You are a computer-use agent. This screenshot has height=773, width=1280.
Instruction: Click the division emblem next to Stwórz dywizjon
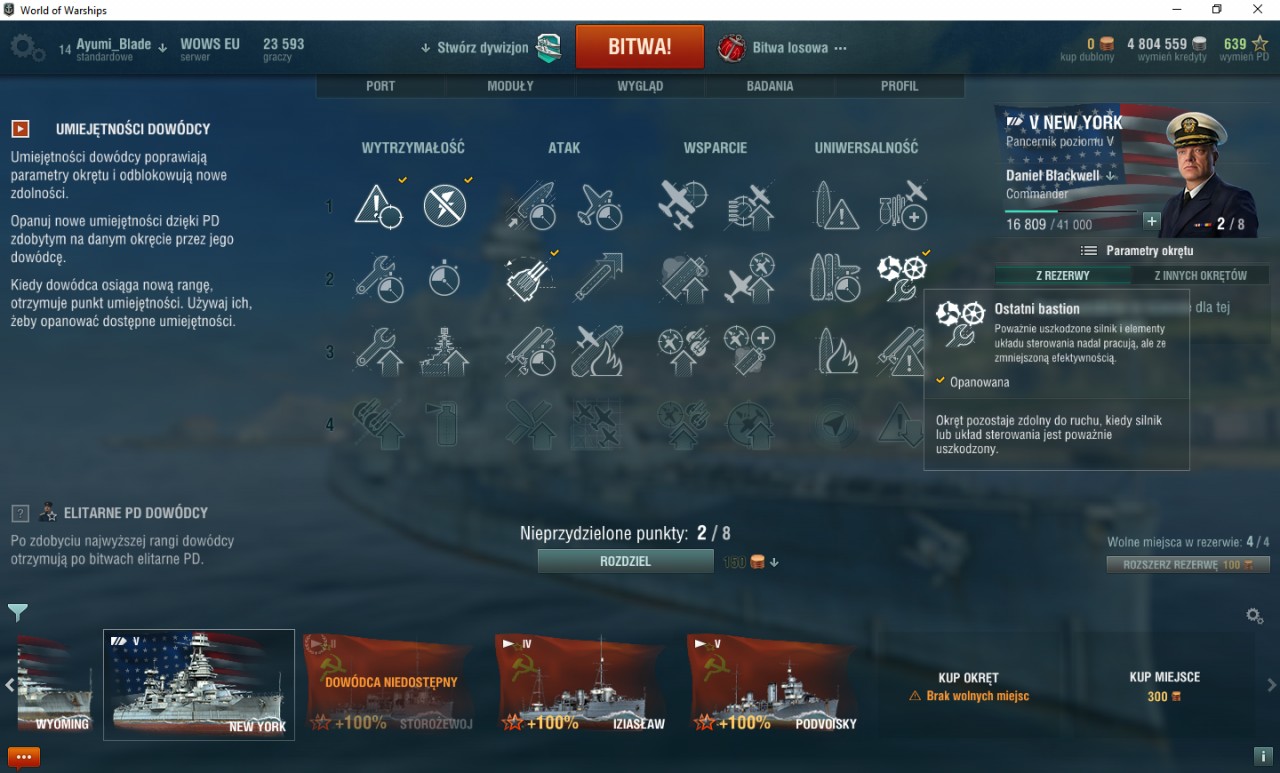(x=549, y=47)
